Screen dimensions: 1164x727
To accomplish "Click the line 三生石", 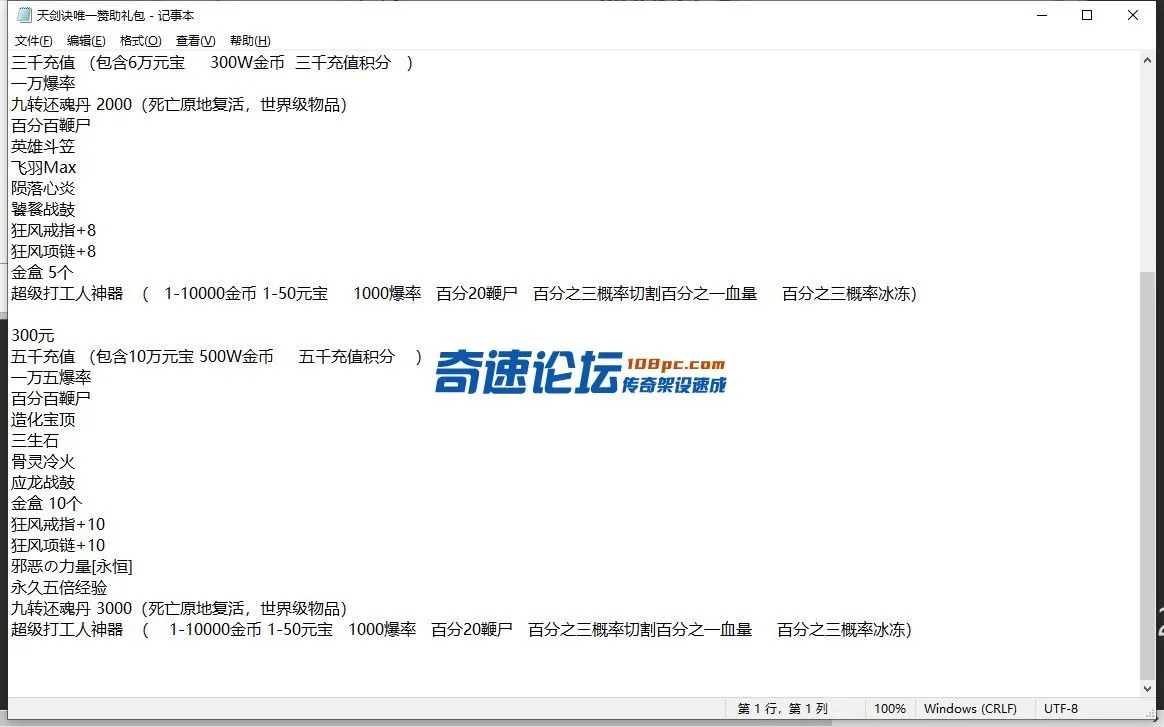I will 35,440.
